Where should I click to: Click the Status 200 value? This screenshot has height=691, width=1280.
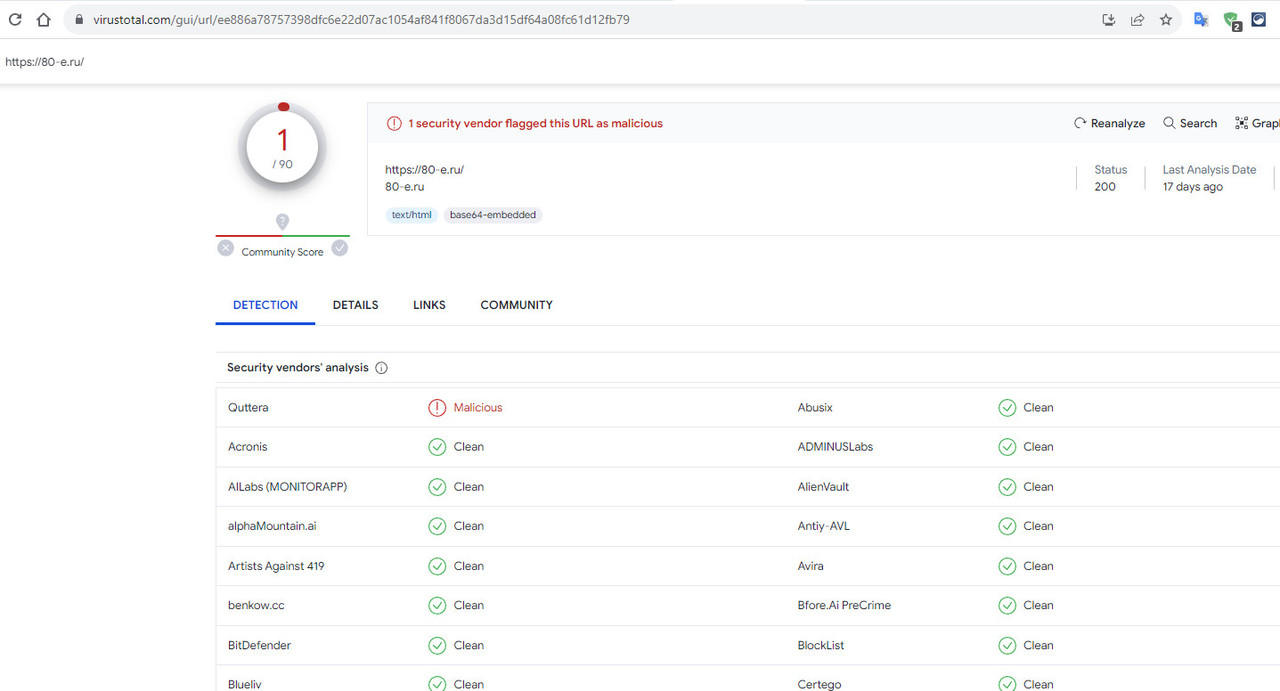click(1105, 187)
